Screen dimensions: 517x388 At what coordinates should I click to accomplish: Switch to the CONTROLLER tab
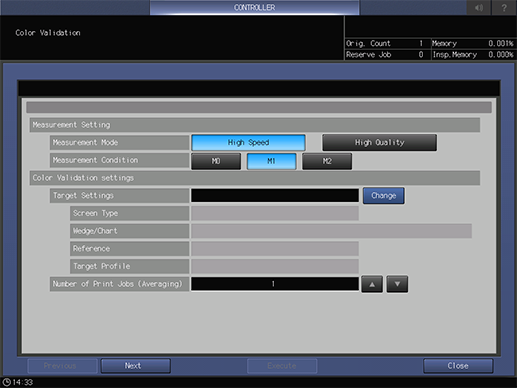pos(255,7)
